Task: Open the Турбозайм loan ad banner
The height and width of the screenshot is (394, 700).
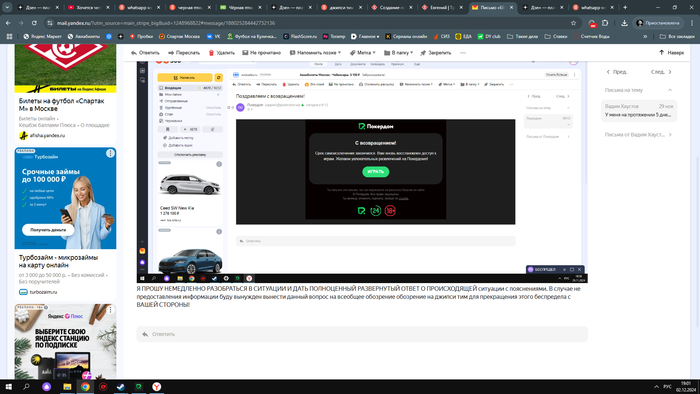Action: [x=66, y=199]
